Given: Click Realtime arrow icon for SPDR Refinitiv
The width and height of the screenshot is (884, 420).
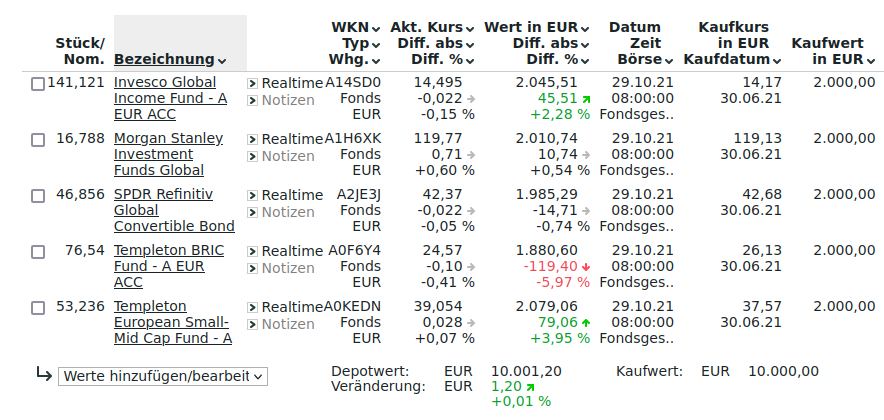Looking at the screenshot, I should coord(253,195).
